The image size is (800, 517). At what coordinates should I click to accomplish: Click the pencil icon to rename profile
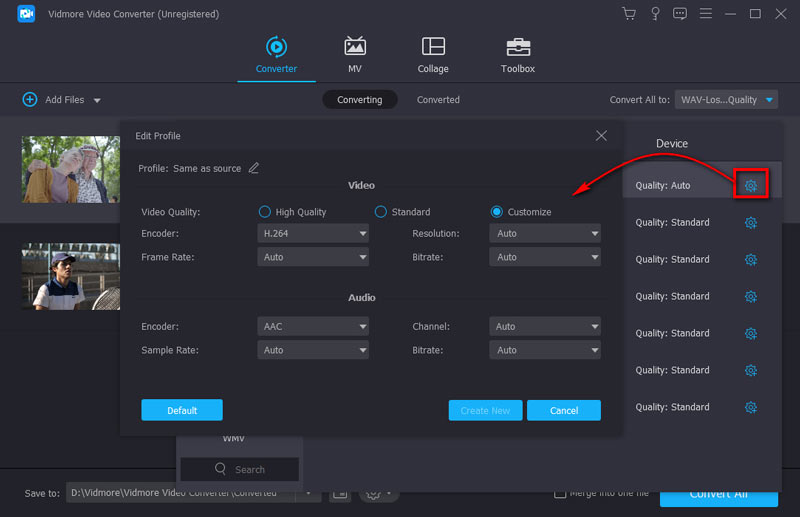pos(254,168)
